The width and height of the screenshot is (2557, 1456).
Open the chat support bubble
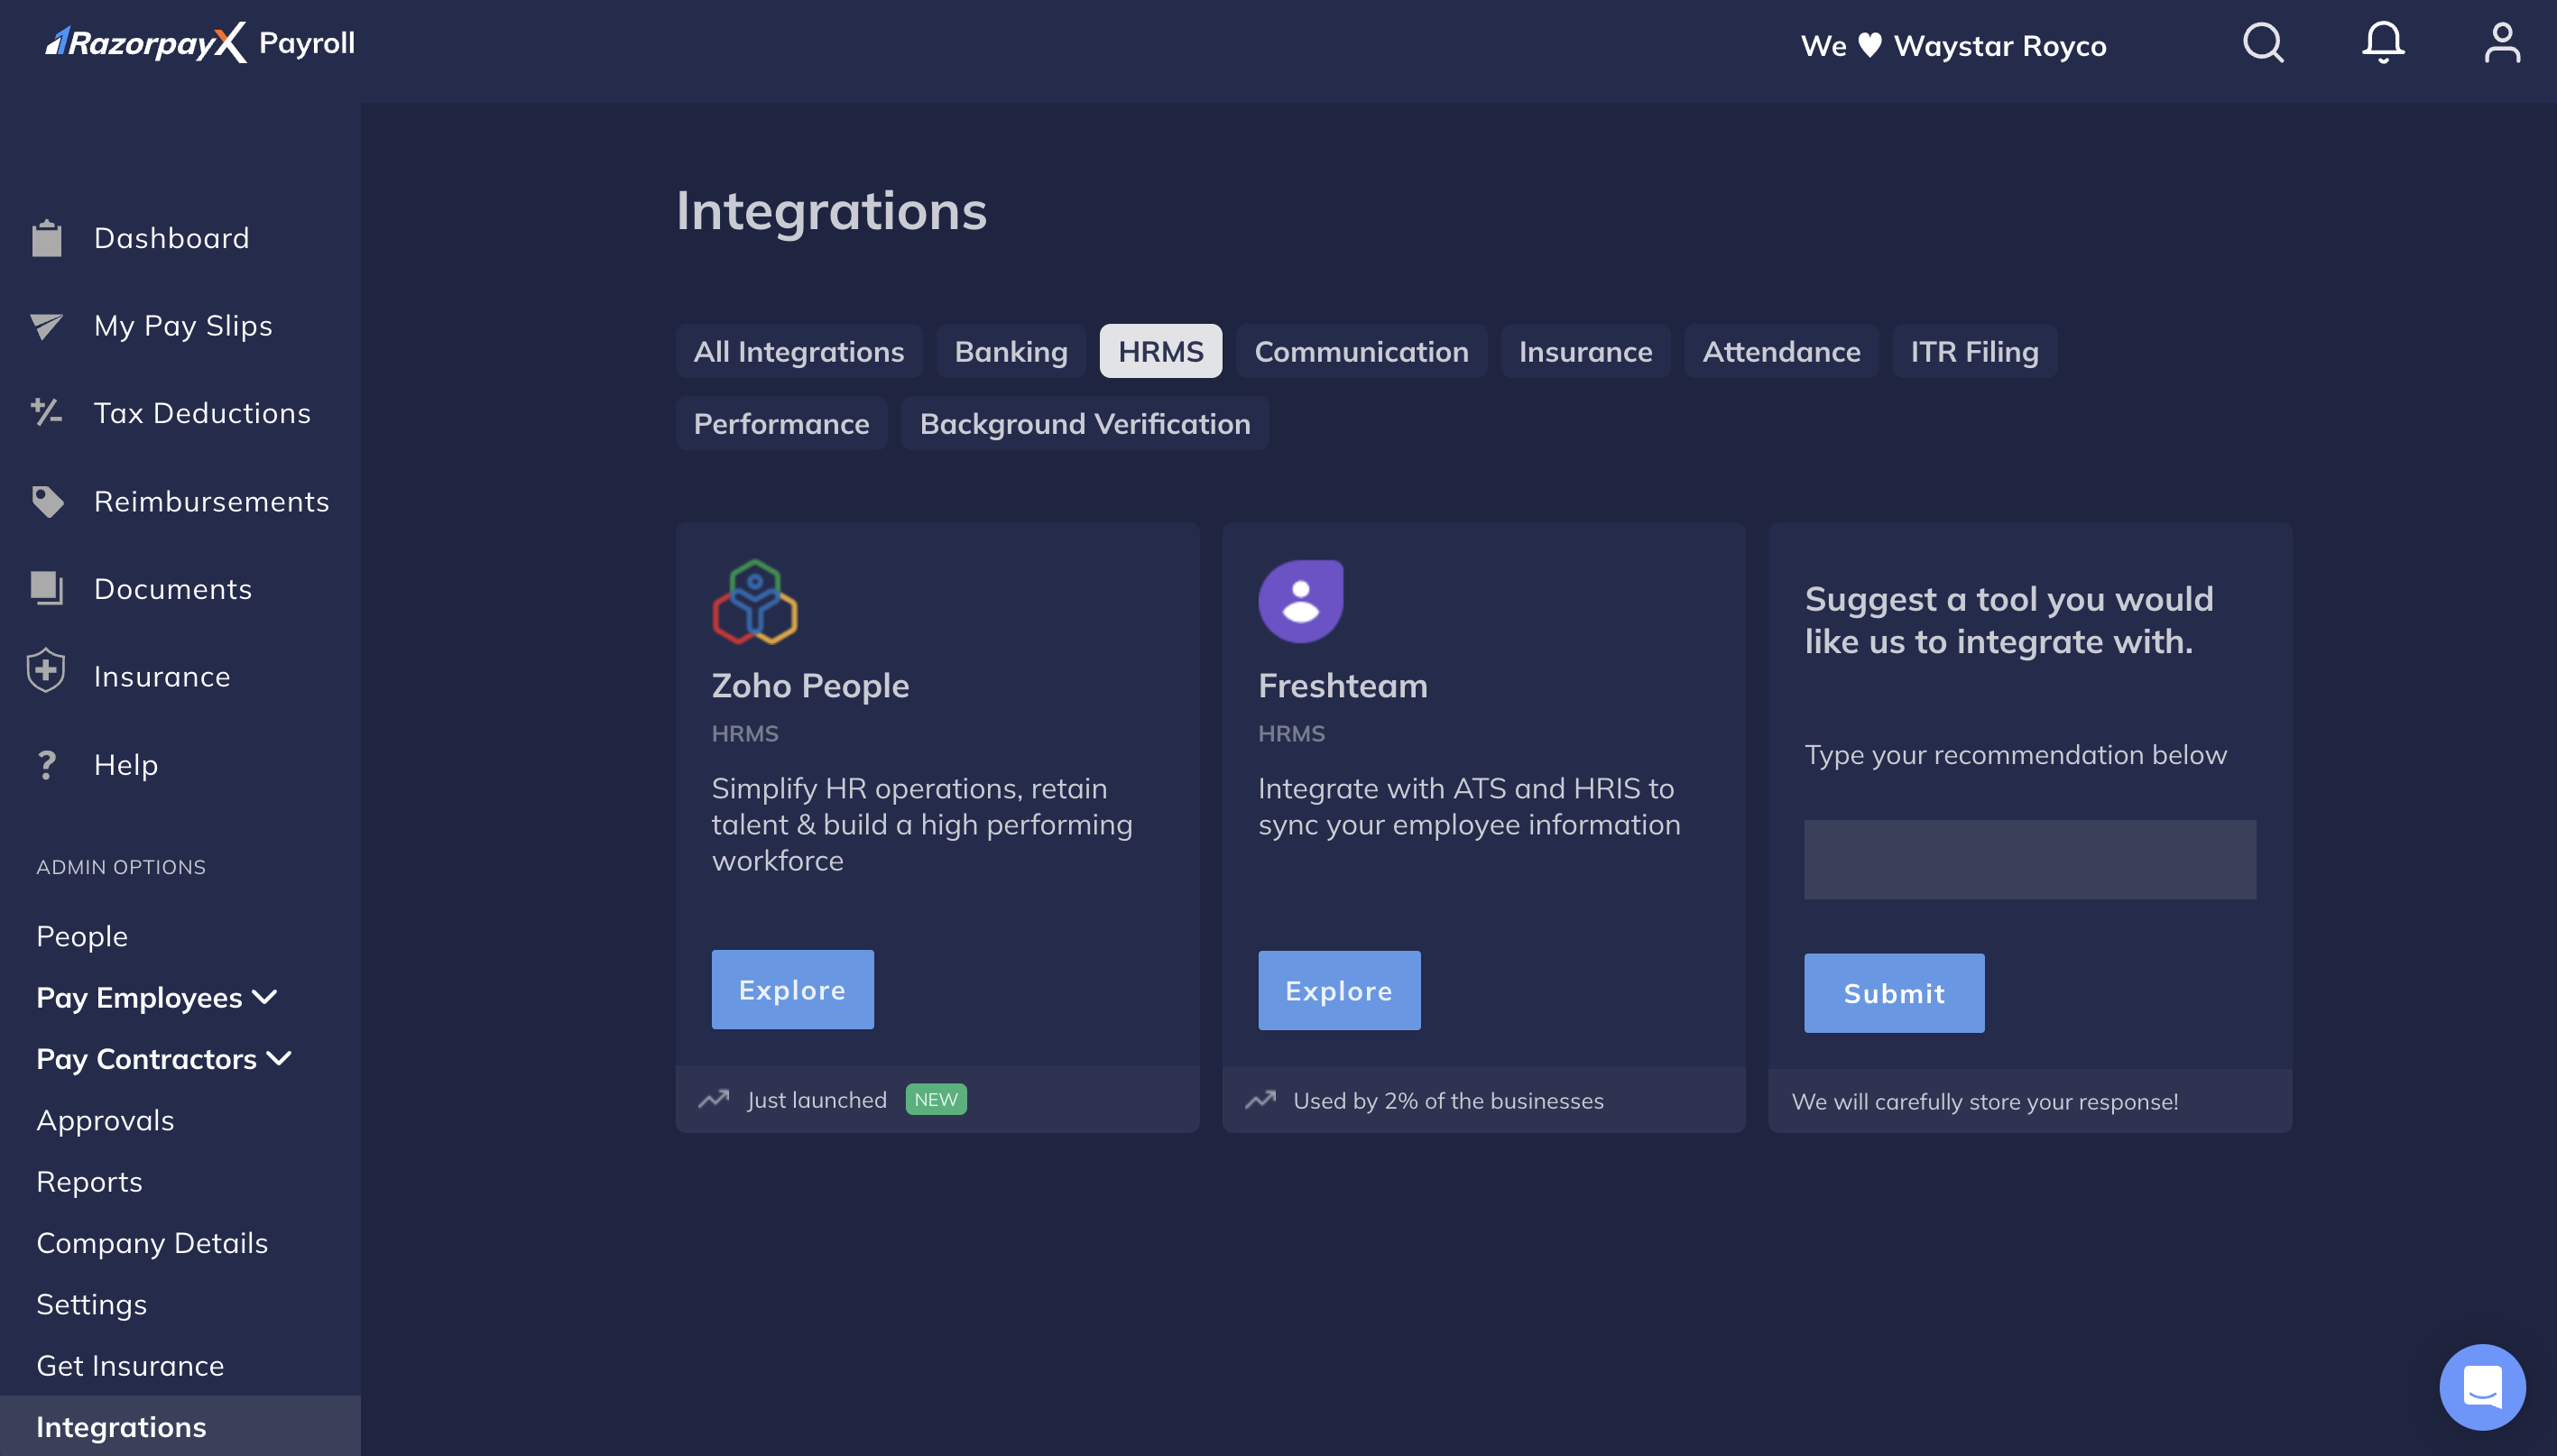[x=2482, y=1387]
